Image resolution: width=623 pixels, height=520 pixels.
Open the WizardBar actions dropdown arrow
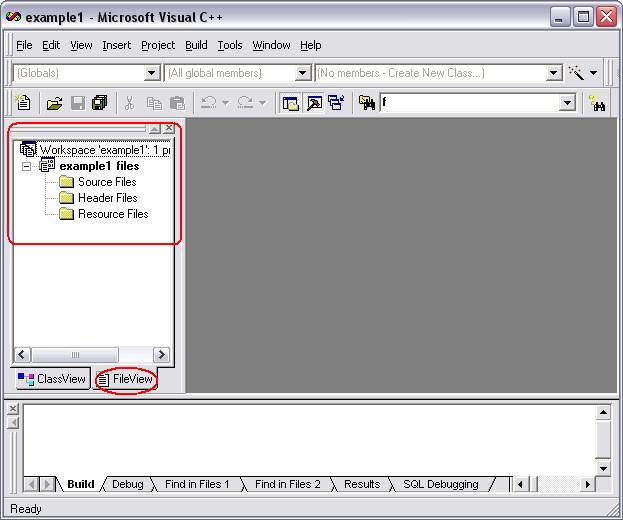[593, 73]
